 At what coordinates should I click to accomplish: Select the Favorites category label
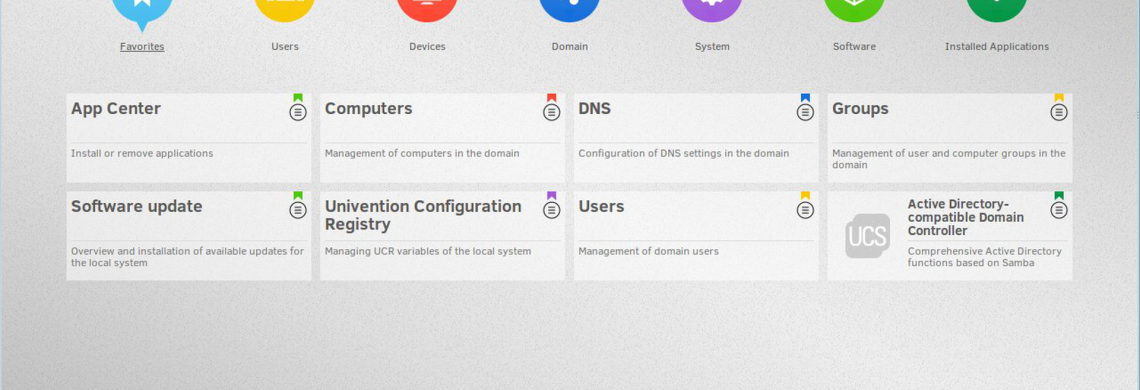click(142, 47)
